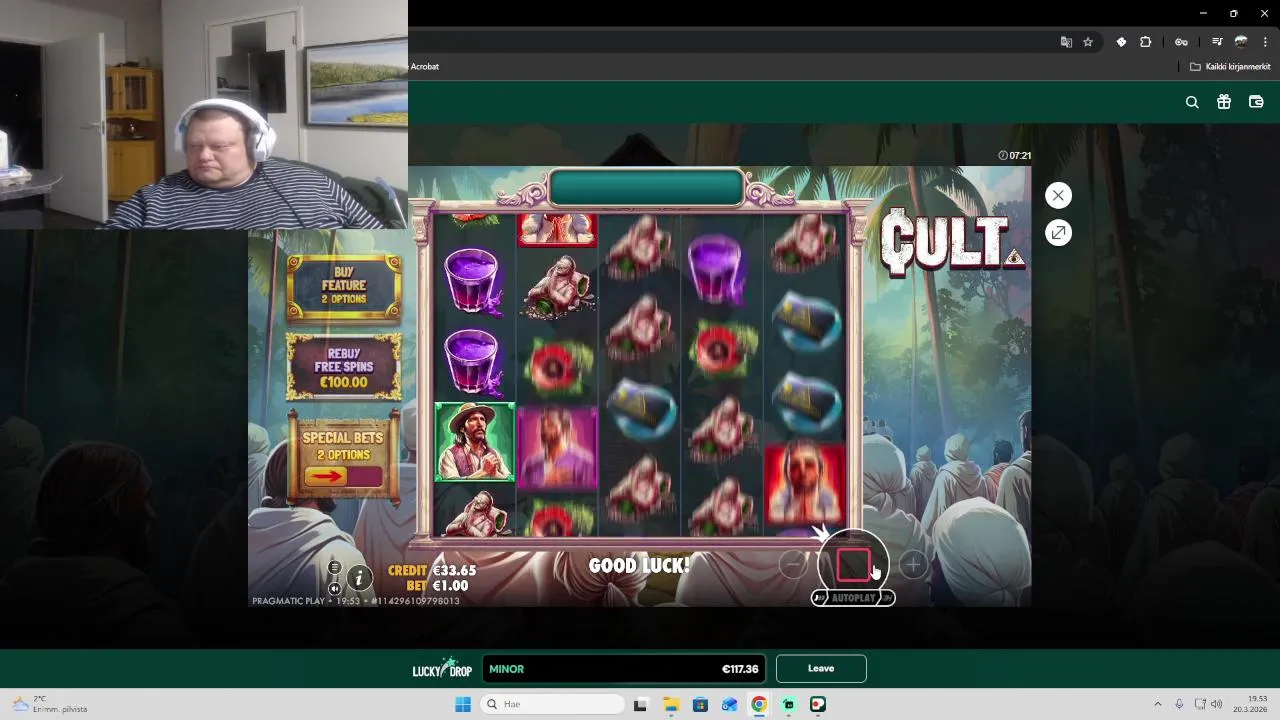Open the Autoplay settings
The width and height of the screenshot is (1280, 720).
tap(853, 598)
